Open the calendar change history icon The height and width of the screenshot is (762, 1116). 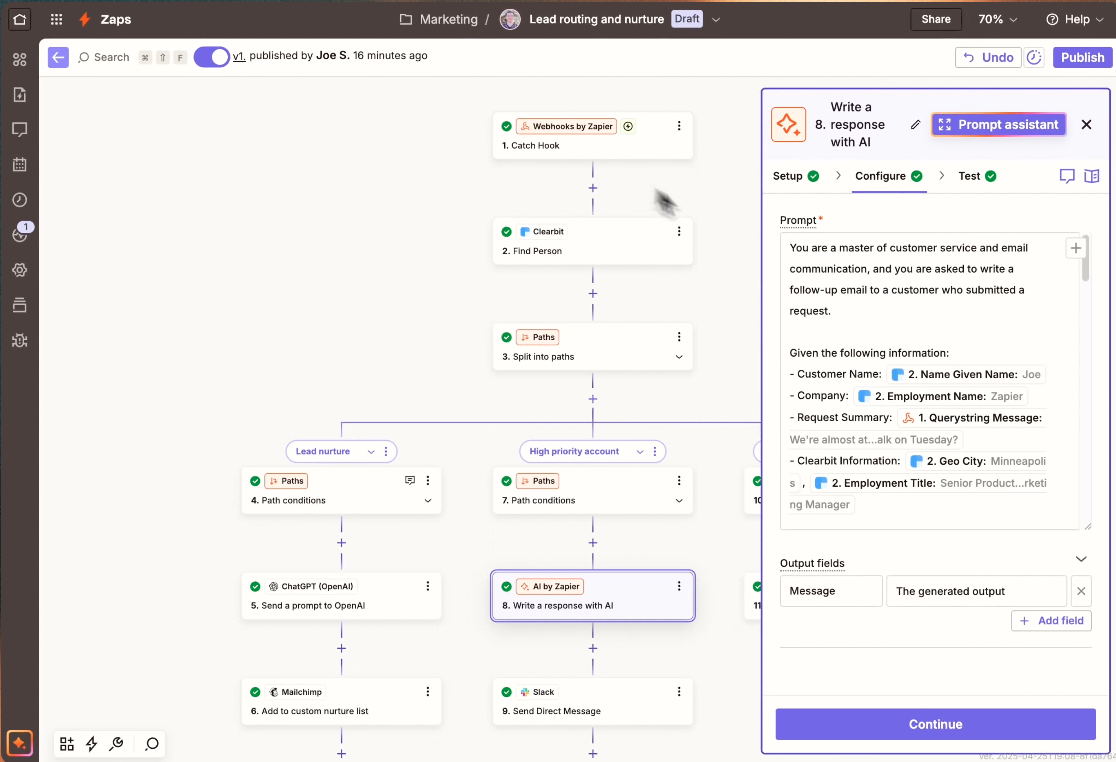(x=19, y=164)
